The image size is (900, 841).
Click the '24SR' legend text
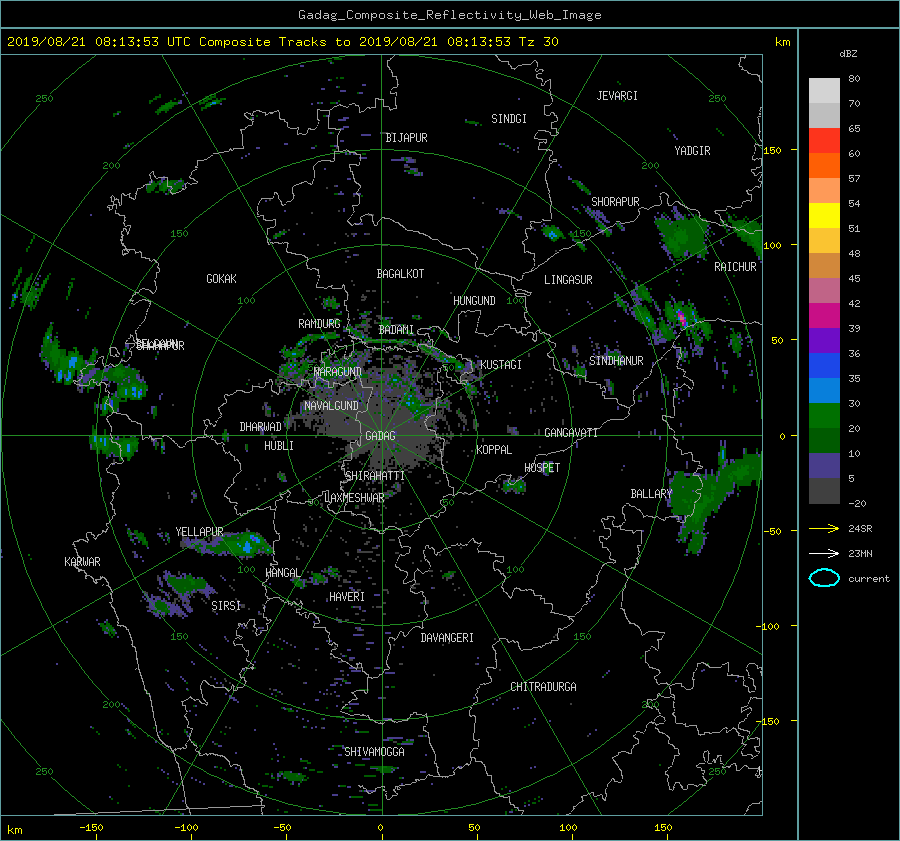click(x=860, y=529)
